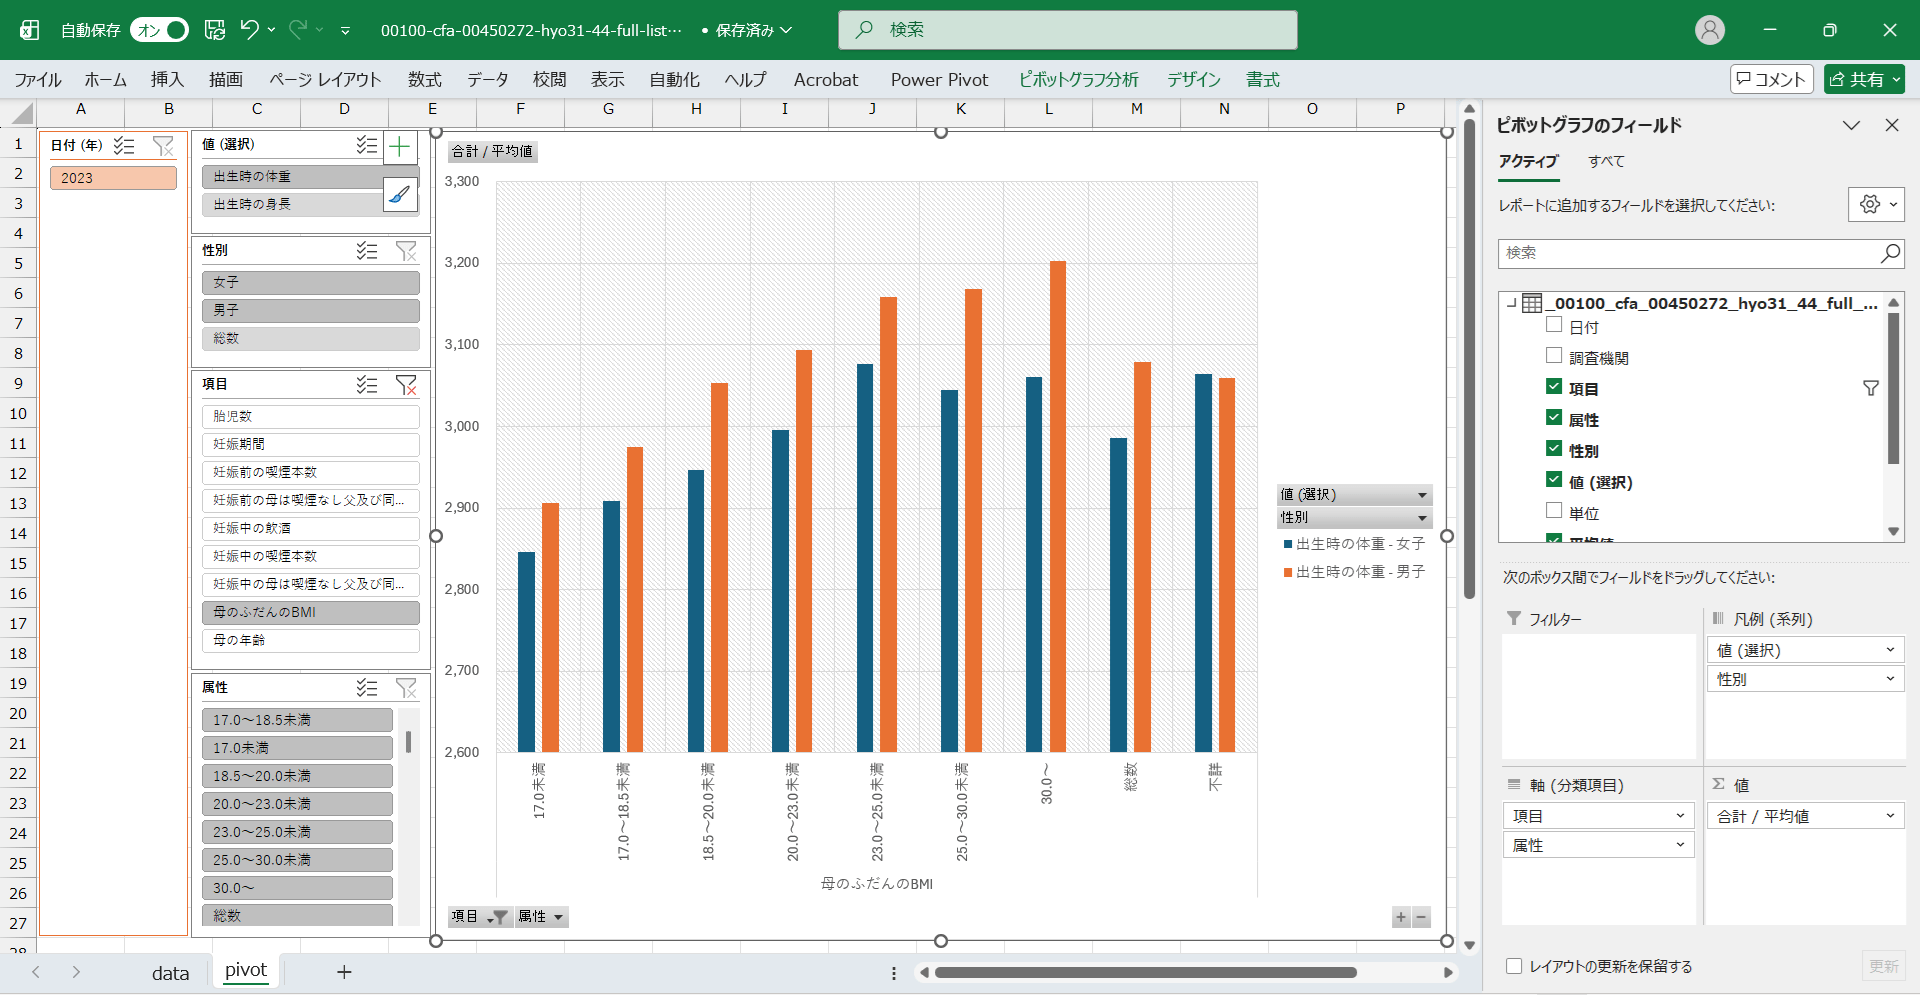This screenshot has width=1920, height=995.
Task: Click the field list 検索 search box
Action: (x=1690, y=253)
